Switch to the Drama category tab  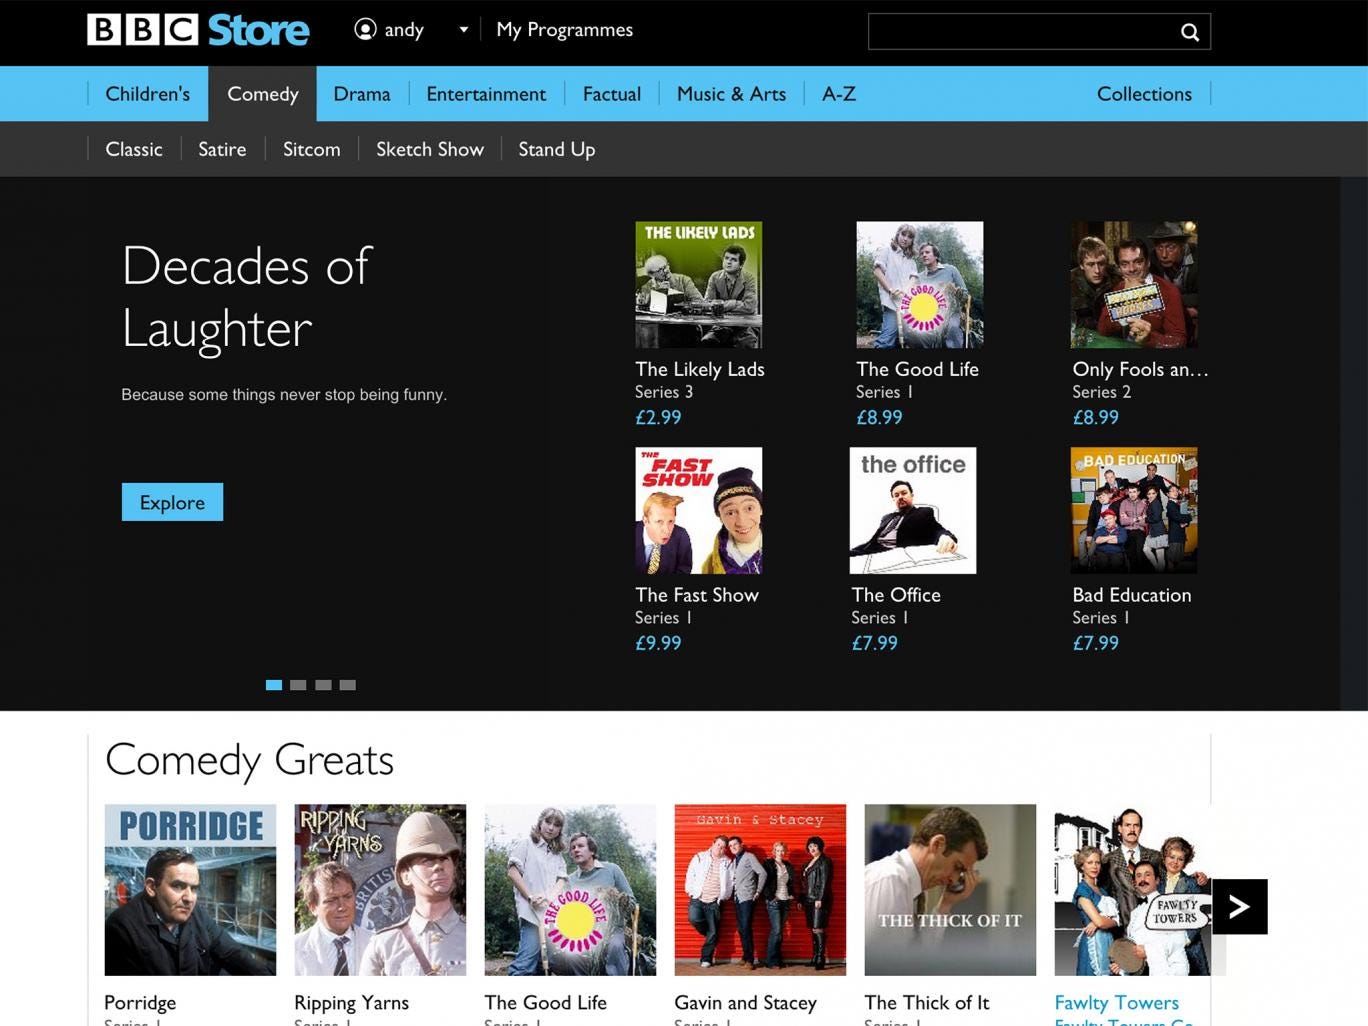(361, 94)
